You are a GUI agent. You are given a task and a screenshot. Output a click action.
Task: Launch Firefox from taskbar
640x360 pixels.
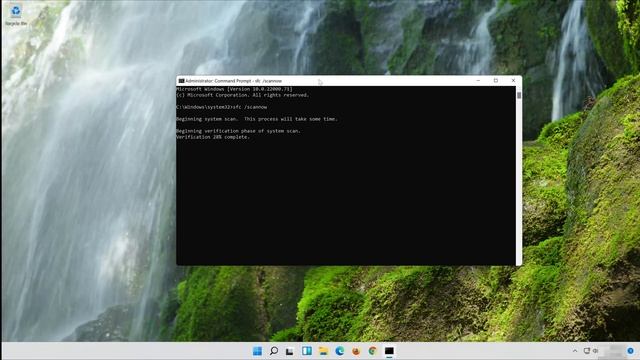(356, 351)
